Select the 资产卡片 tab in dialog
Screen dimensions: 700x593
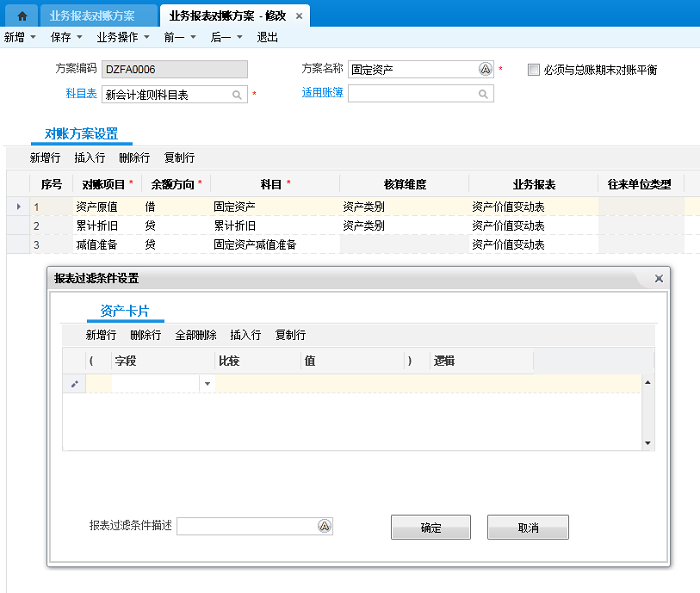point(124,311)
